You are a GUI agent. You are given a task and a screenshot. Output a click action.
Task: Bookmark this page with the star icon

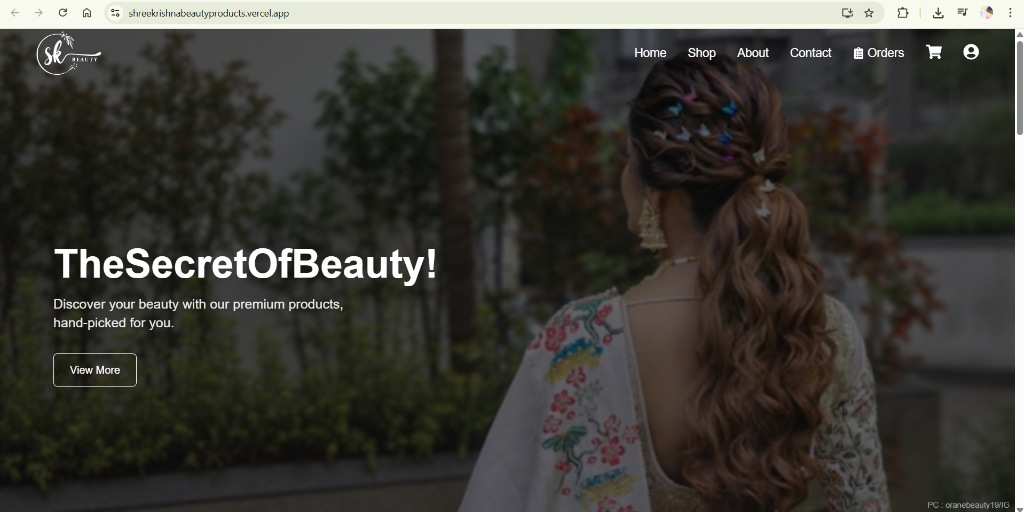869,13
